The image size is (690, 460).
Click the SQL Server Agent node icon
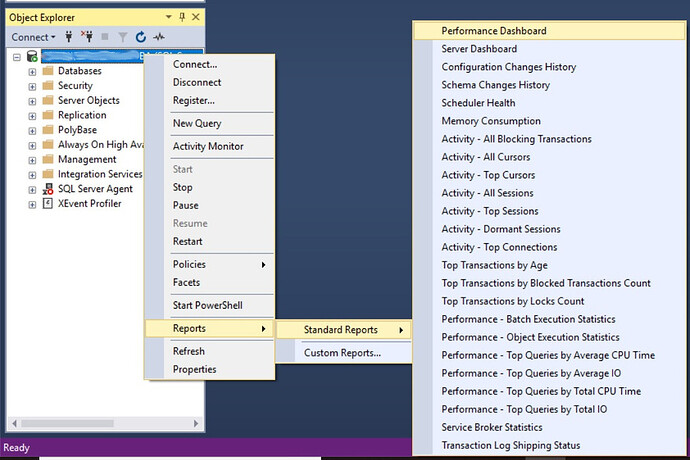(x=48, y=189)
